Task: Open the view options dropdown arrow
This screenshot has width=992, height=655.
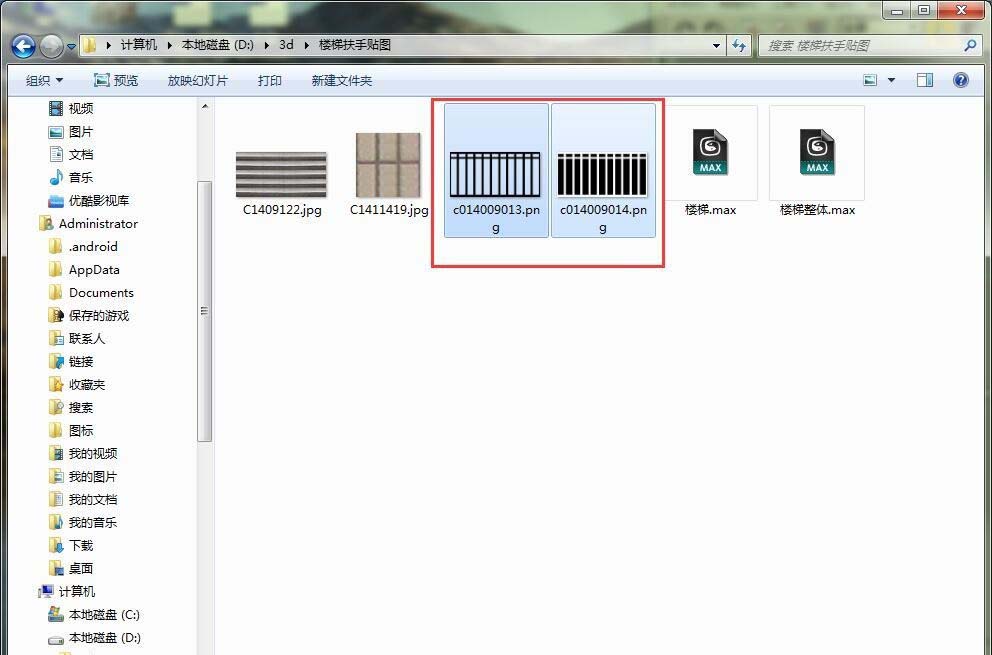Action: [891, 80]
